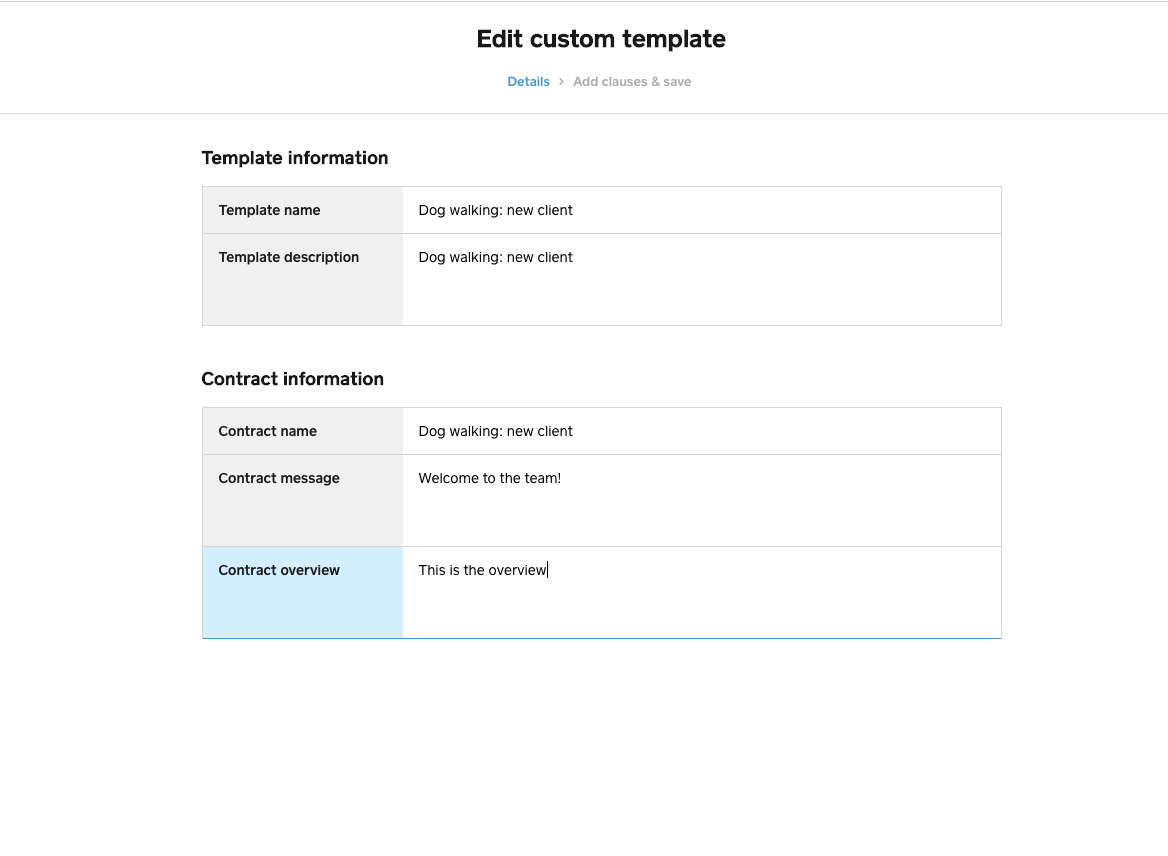Edit the Template name field

702,210
